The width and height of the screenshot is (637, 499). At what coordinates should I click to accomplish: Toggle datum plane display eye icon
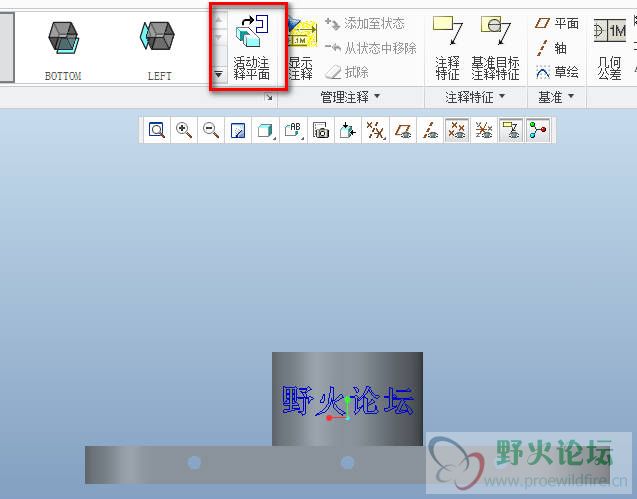403,130
